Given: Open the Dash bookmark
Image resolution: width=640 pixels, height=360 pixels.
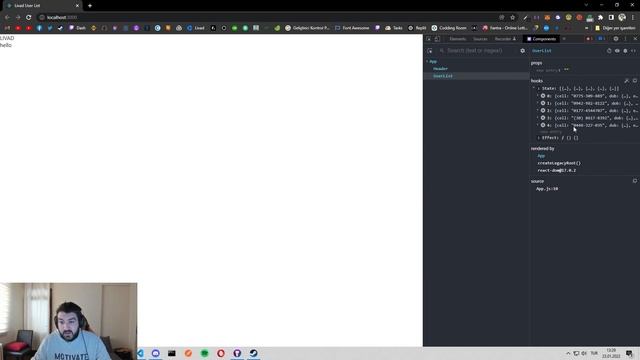Looking at the screenshot, I should [77, 28].
